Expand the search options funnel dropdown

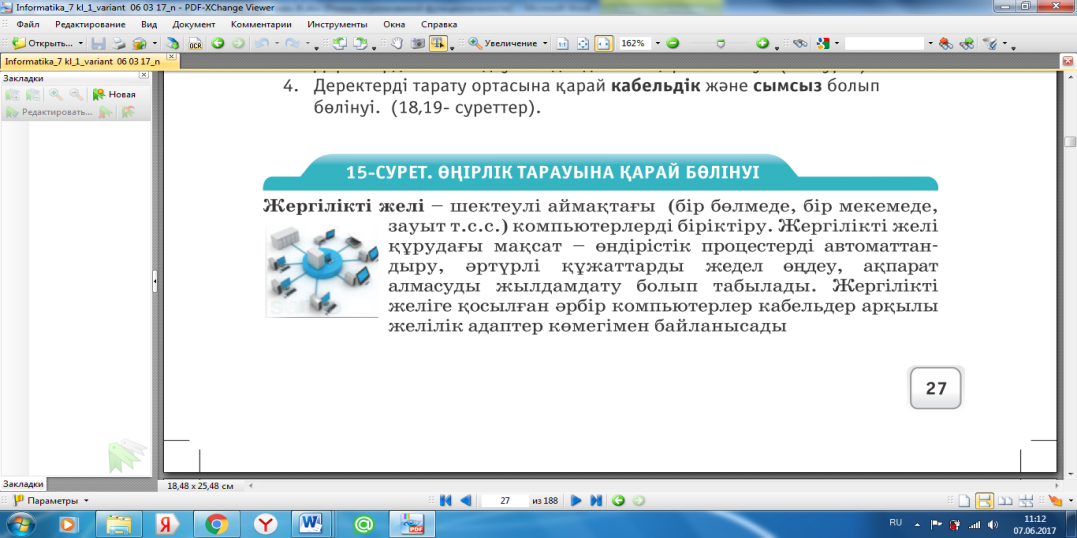click(1005, 43)
